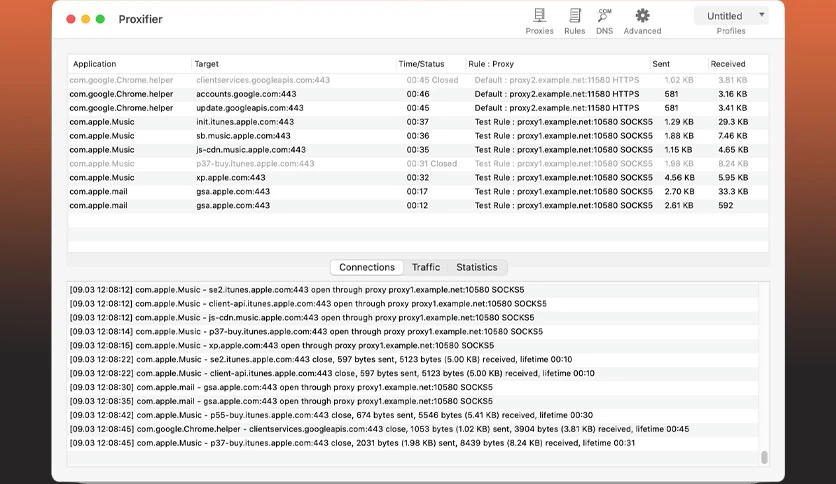Click the Profiles label under dropdown

coord(731,31)
